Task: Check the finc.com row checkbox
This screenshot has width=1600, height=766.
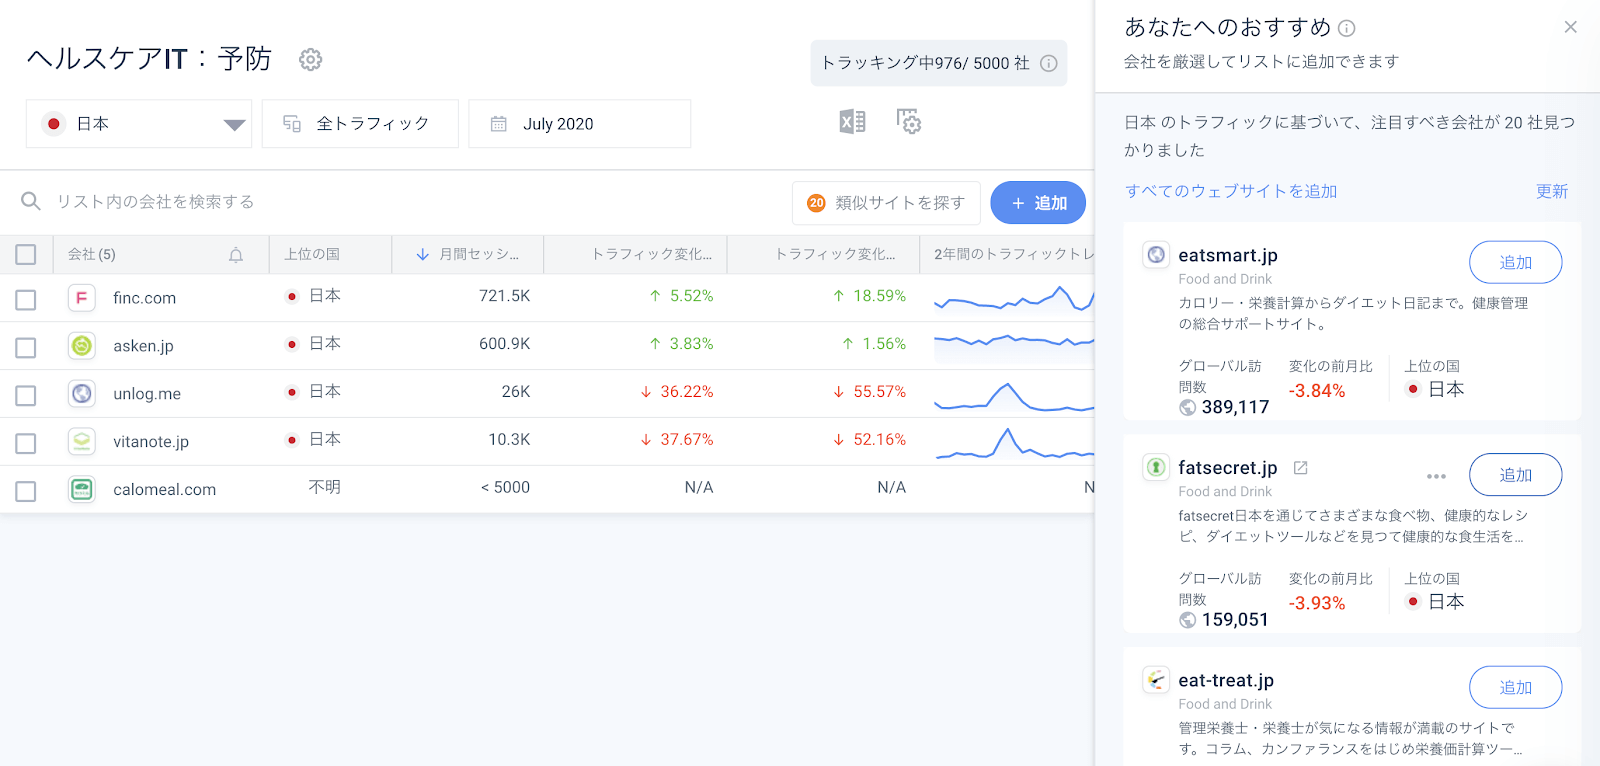Action: coord(26,300)
